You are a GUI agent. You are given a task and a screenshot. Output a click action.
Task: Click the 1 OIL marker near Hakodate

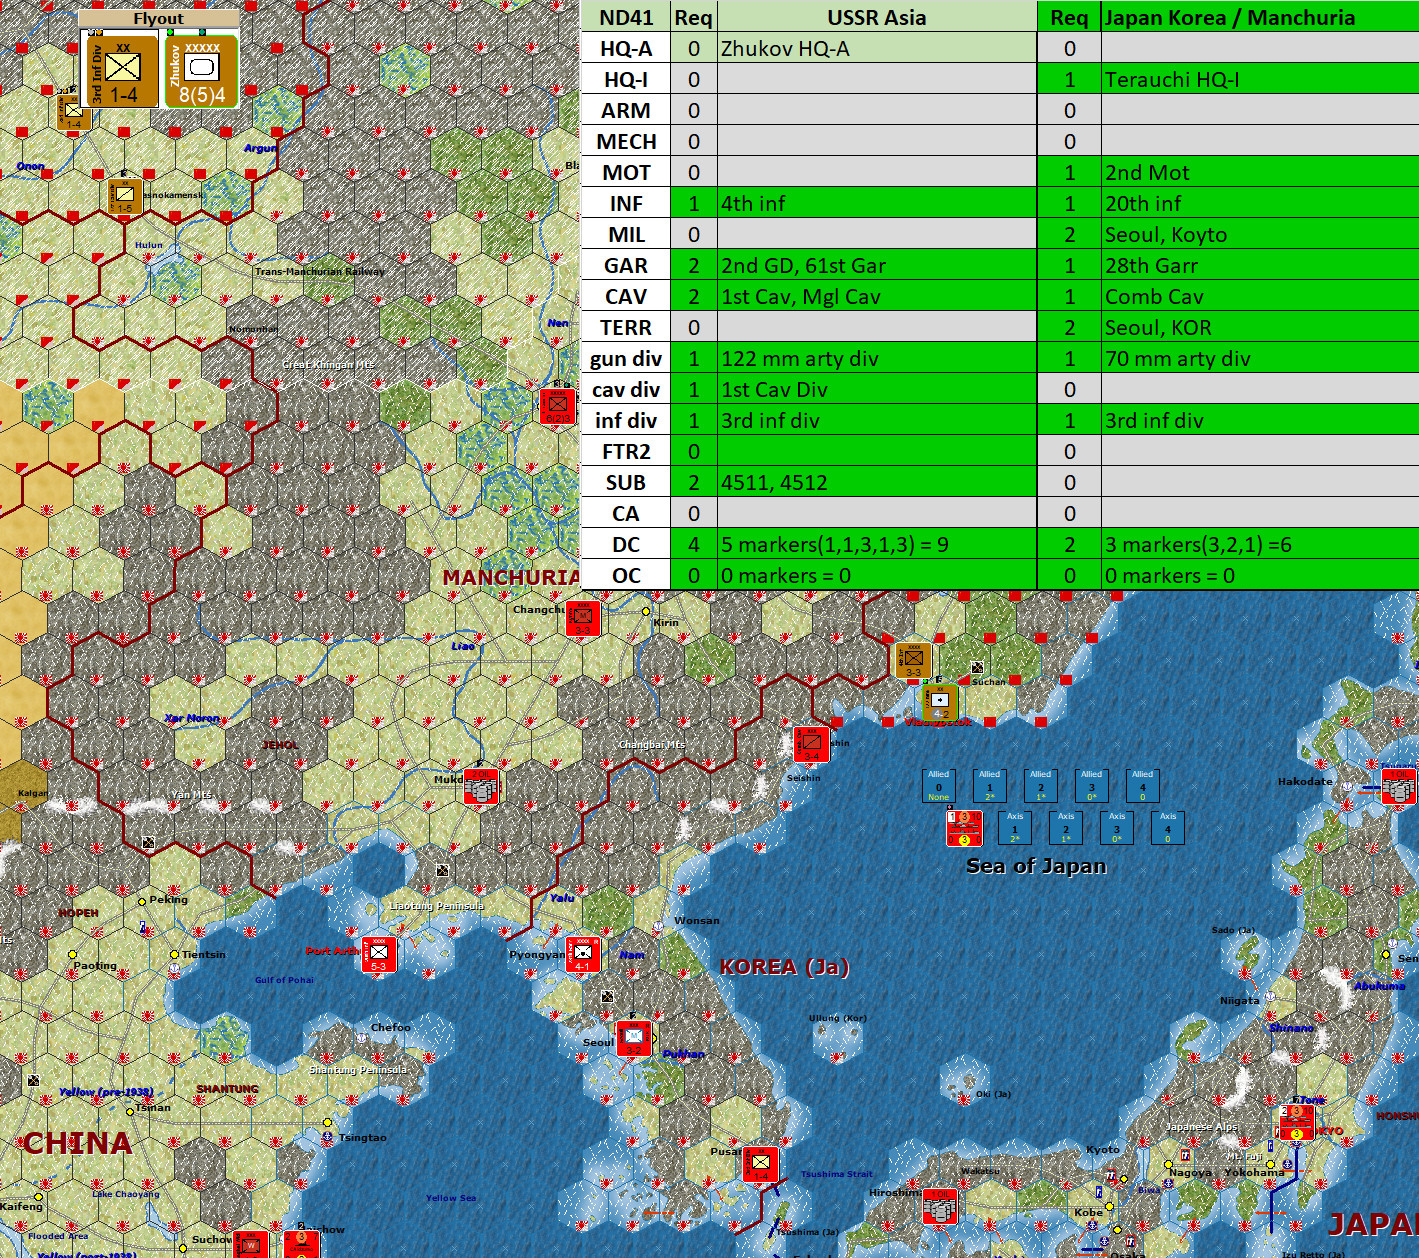[1399, 786]
